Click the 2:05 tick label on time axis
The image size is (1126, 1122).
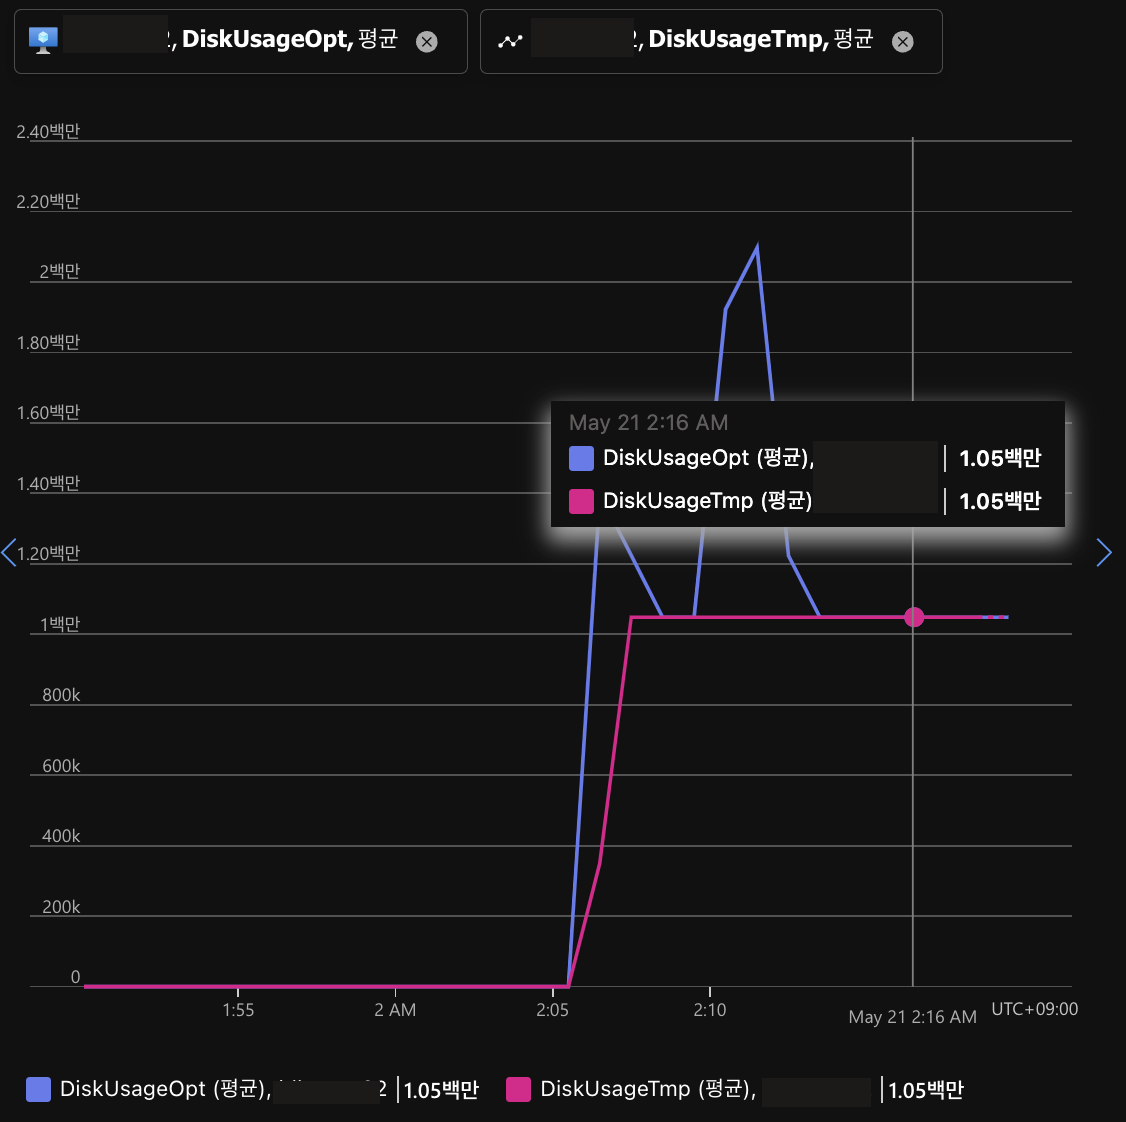click(552, 1010)
